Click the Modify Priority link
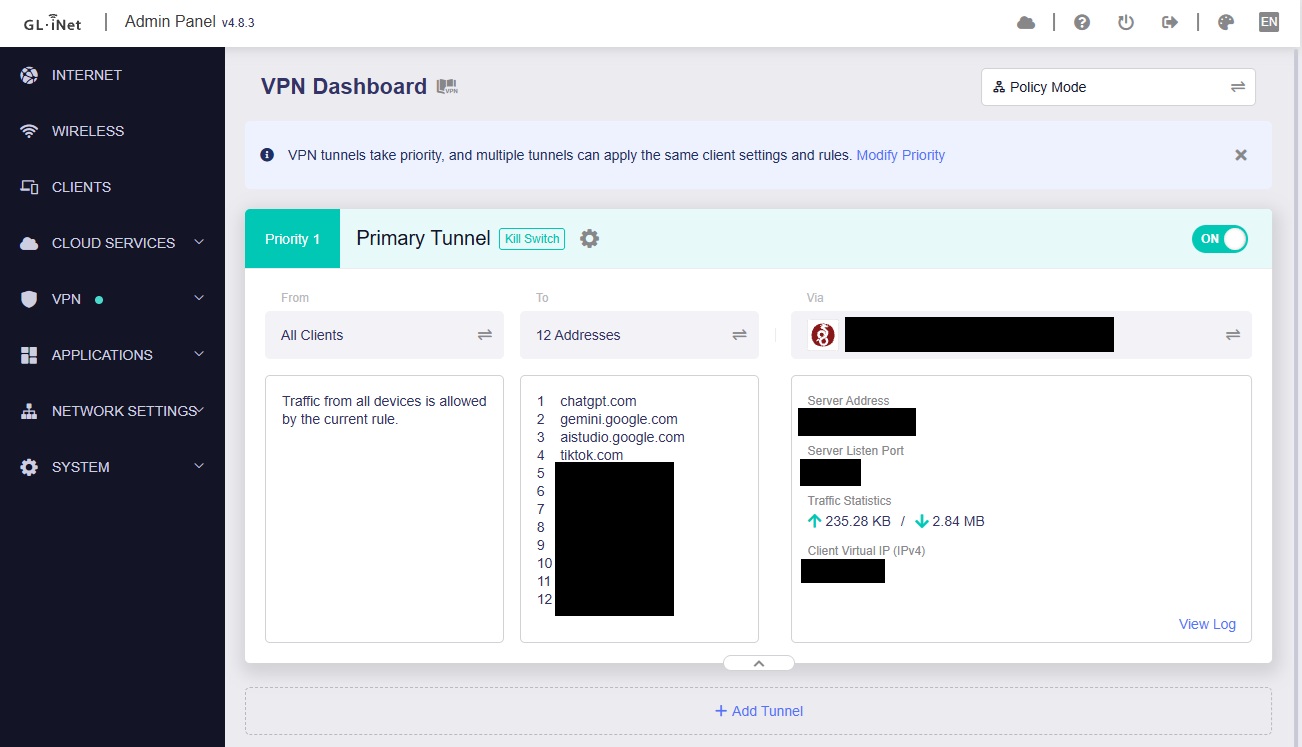Screen dimensions: 1302x747 click(900, 155)
